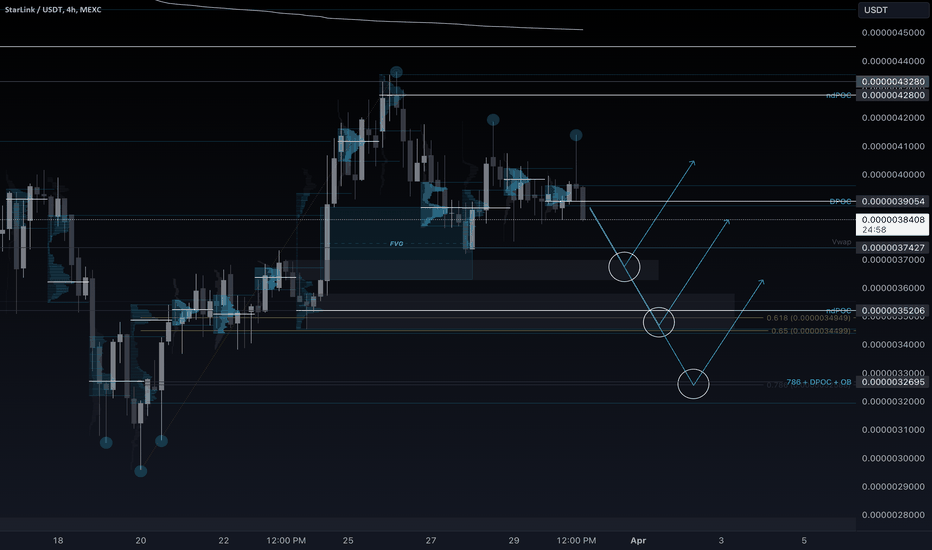Click the 0.0000039054 DPOC price label

pyautogui.click(x=893, y=202)
